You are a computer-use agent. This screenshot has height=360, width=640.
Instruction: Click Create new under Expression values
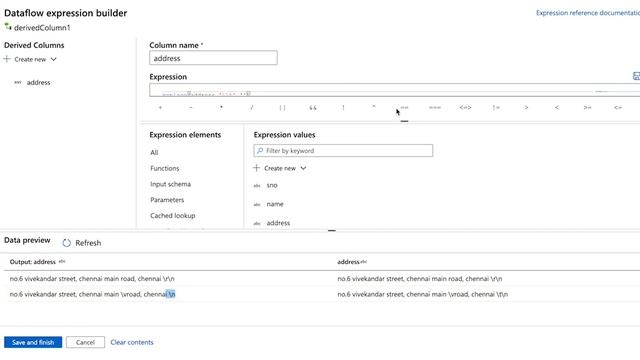(280, 168)
